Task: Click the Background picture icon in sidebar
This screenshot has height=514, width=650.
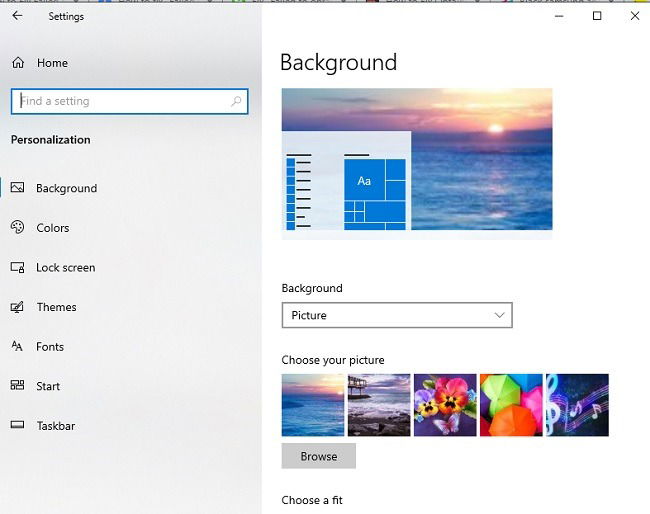Action: (x=17, y=187)
